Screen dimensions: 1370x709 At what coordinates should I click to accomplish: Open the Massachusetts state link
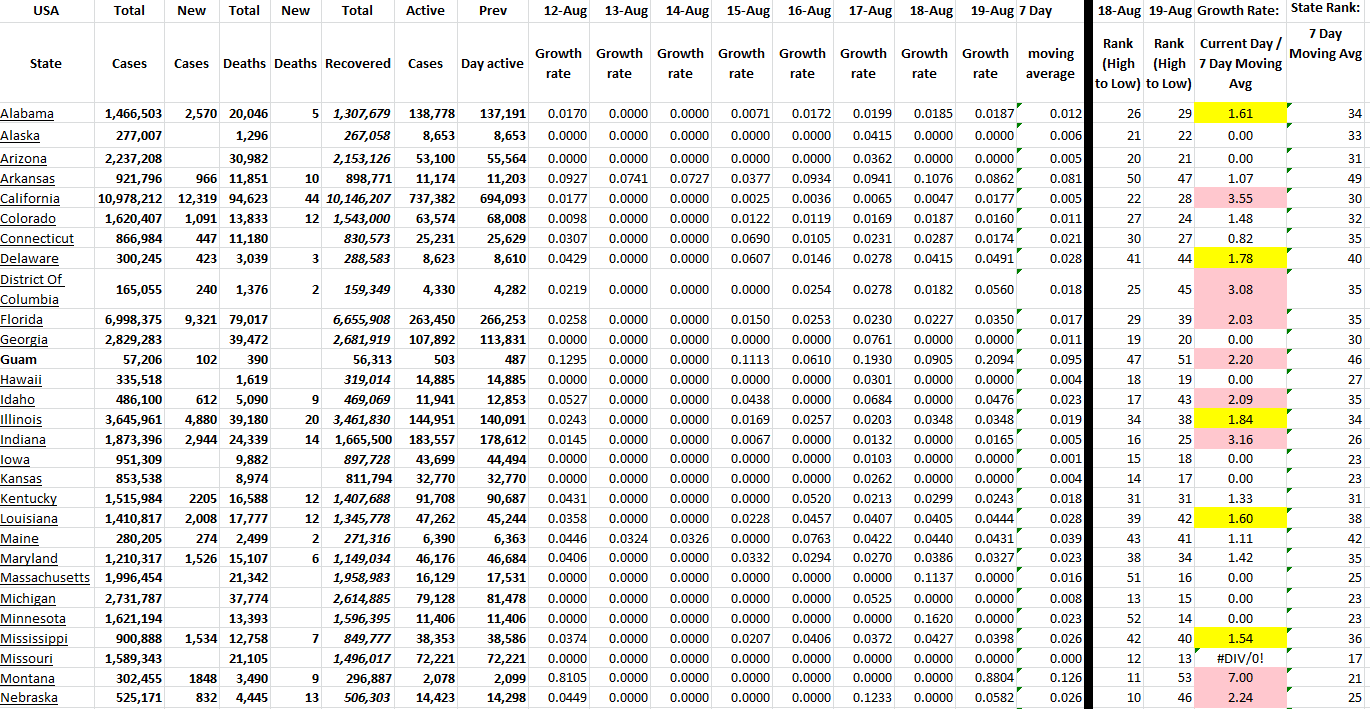[45, 578]
